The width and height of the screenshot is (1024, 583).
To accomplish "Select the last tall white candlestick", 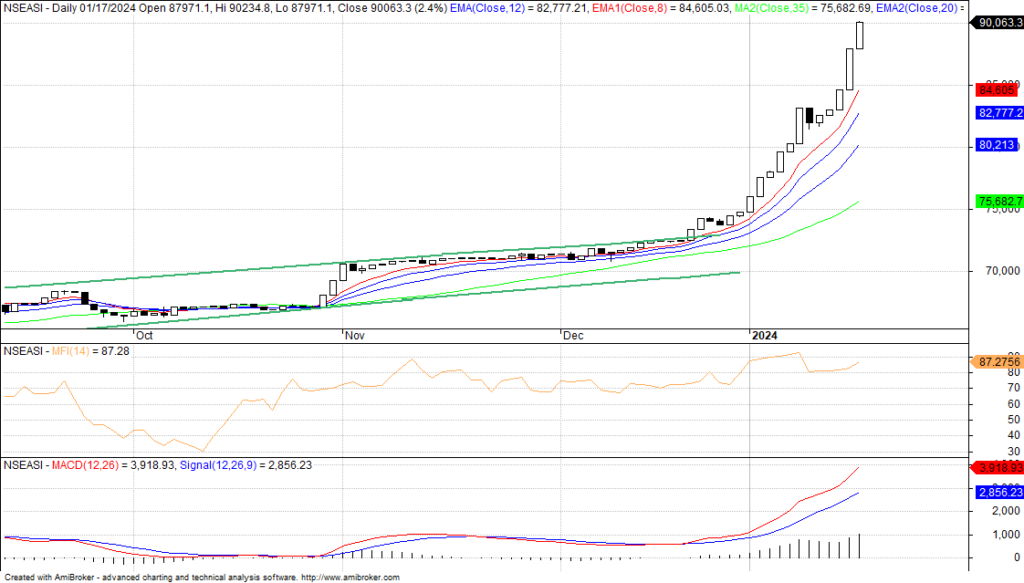I will pos(860,35).
